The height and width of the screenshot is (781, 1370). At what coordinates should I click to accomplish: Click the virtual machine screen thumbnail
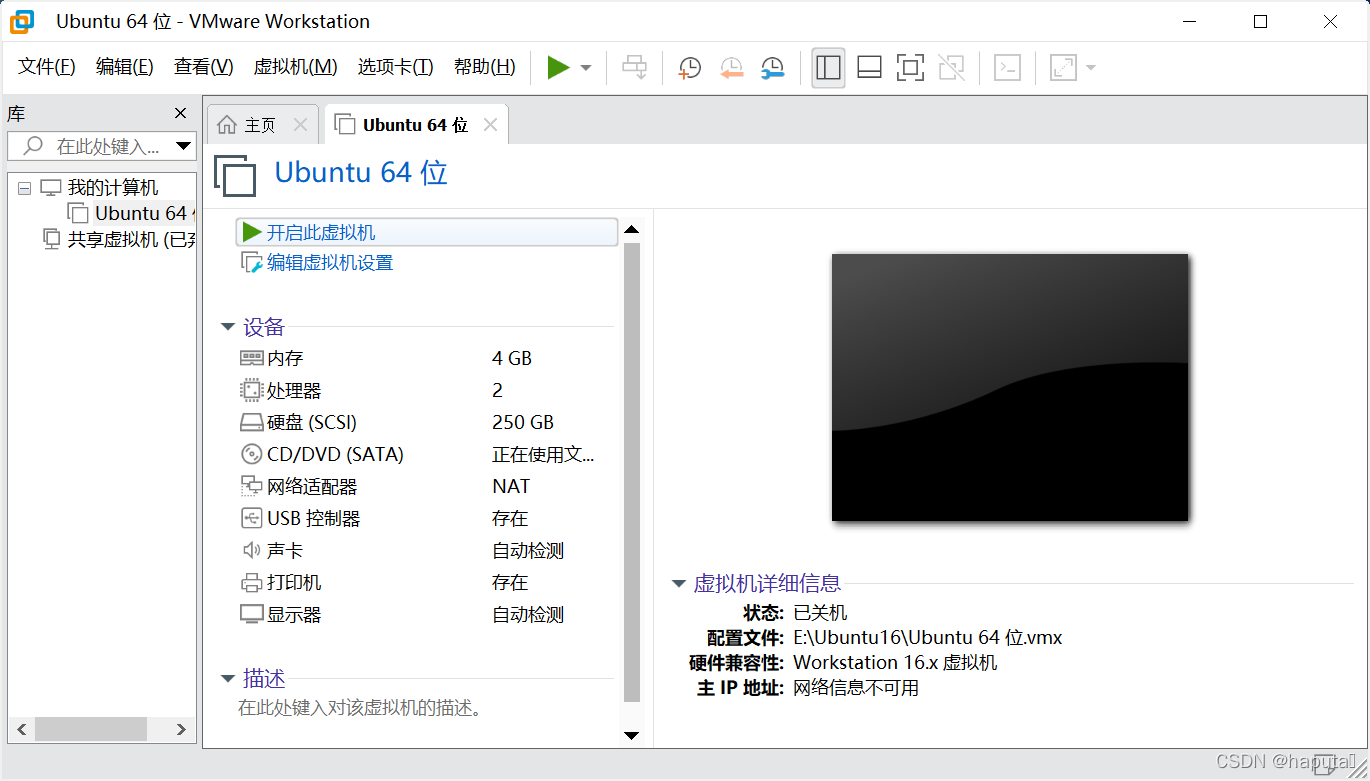[1010, 387]
